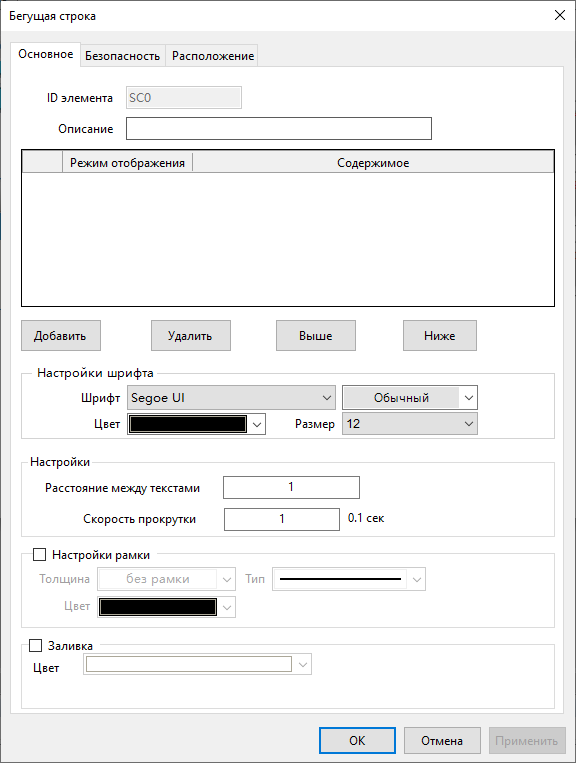The width and height of the screenshot is (576, 763).
Task: Enable the Настройки рамки checkbox
Action: [39, 555]
